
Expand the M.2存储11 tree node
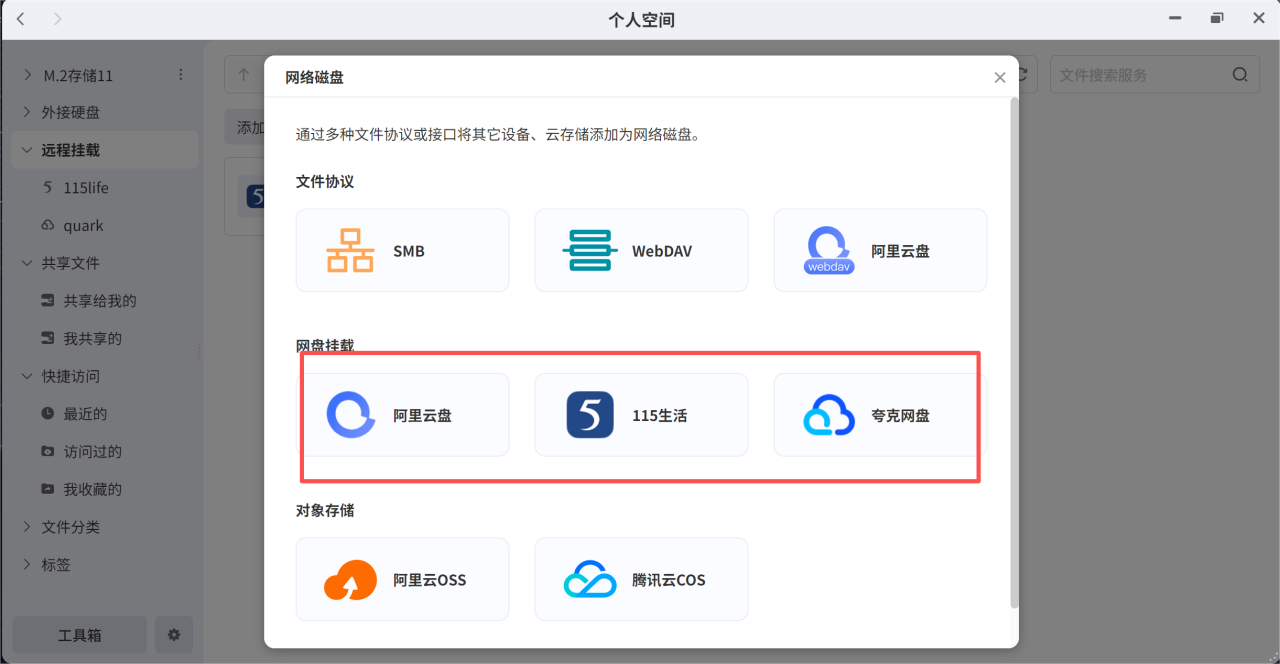27,75
